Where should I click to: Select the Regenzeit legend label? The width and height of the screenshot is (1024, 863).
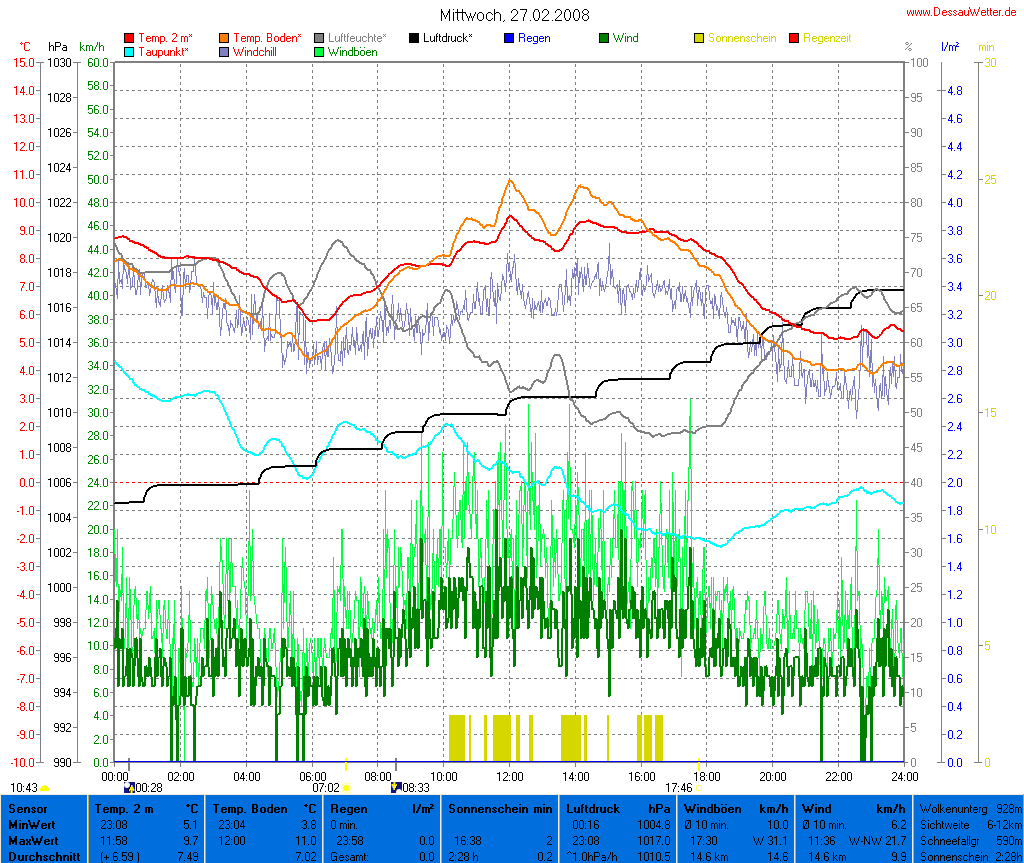point(827,38)
